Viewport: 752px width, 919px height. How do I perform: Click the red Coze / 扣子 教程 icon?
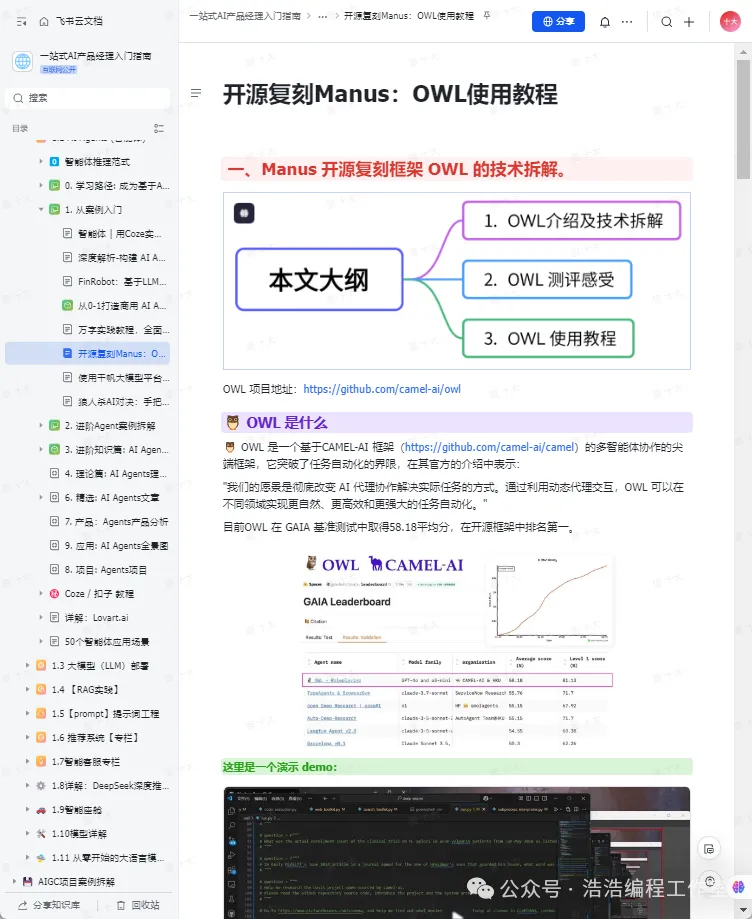coord(54,594)
